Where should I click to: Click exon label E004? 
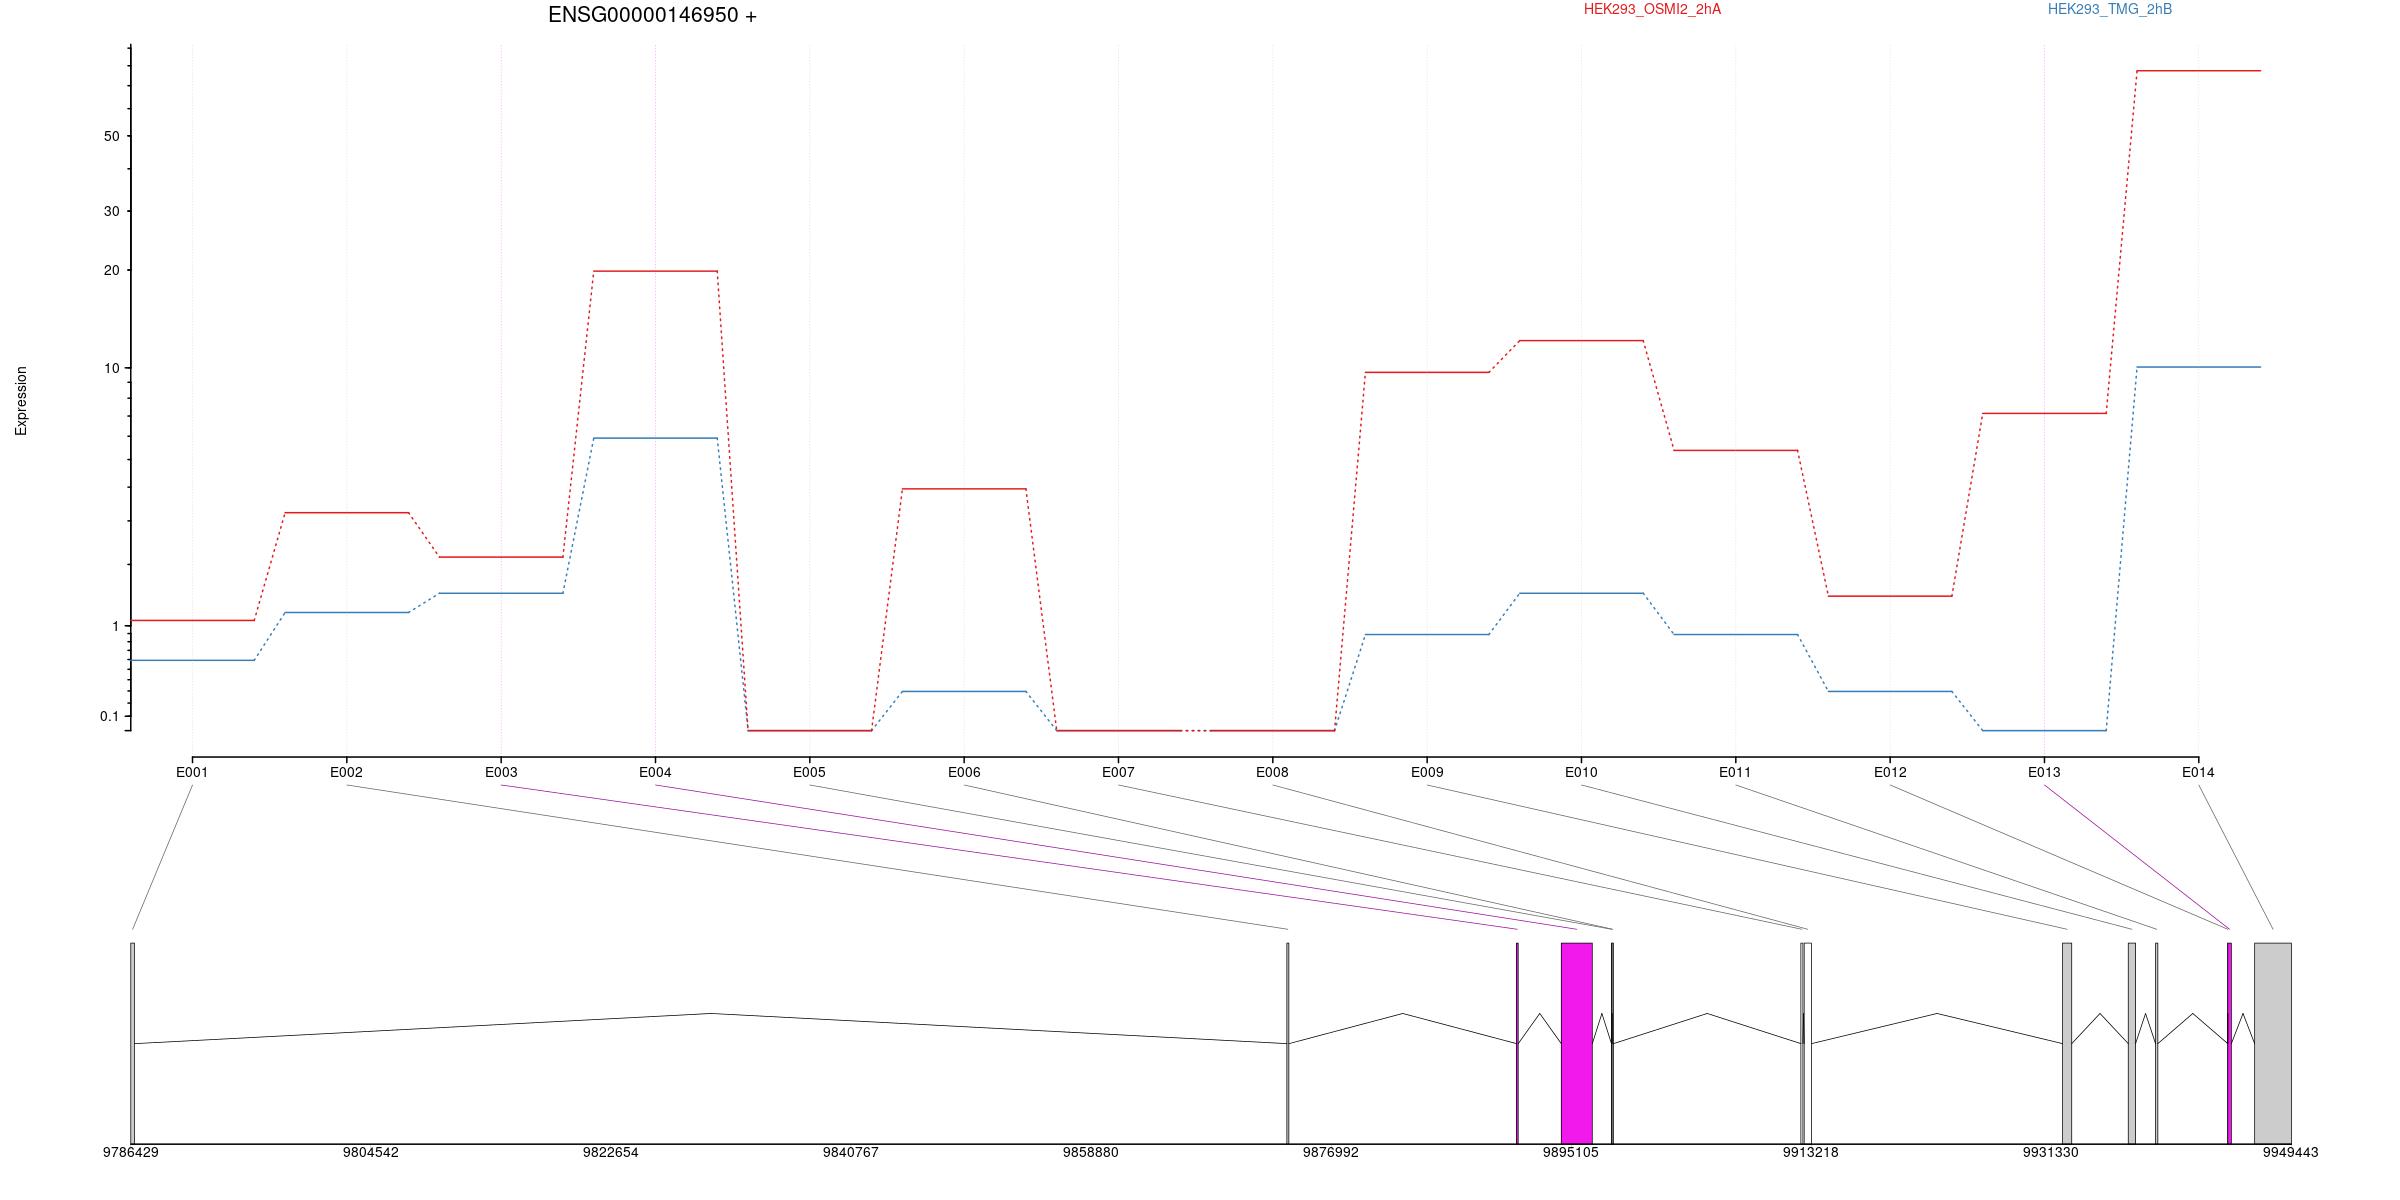(655, 772)
